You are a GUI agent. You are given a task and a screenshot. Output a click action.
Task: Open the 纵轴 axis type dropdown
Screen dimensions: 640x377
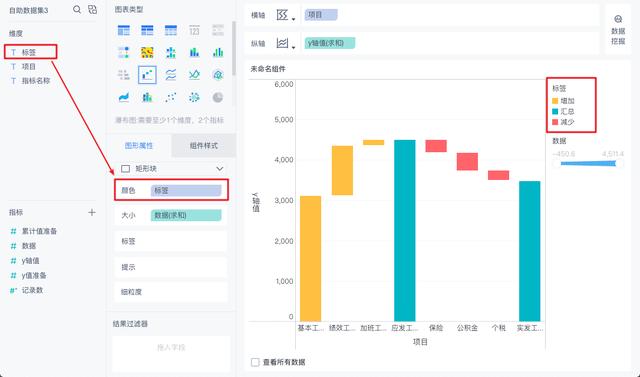tap(285, 43)
